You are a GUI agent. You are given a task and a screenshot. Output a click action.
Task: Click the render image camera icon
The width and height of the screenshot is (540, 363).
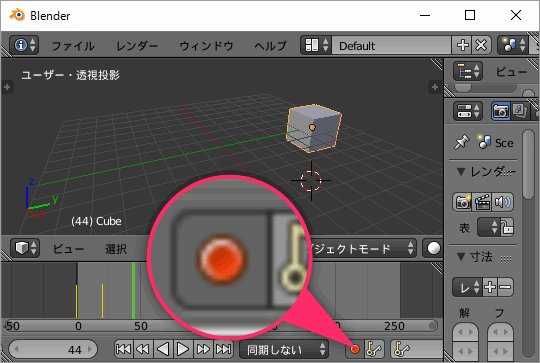(463, 202)
